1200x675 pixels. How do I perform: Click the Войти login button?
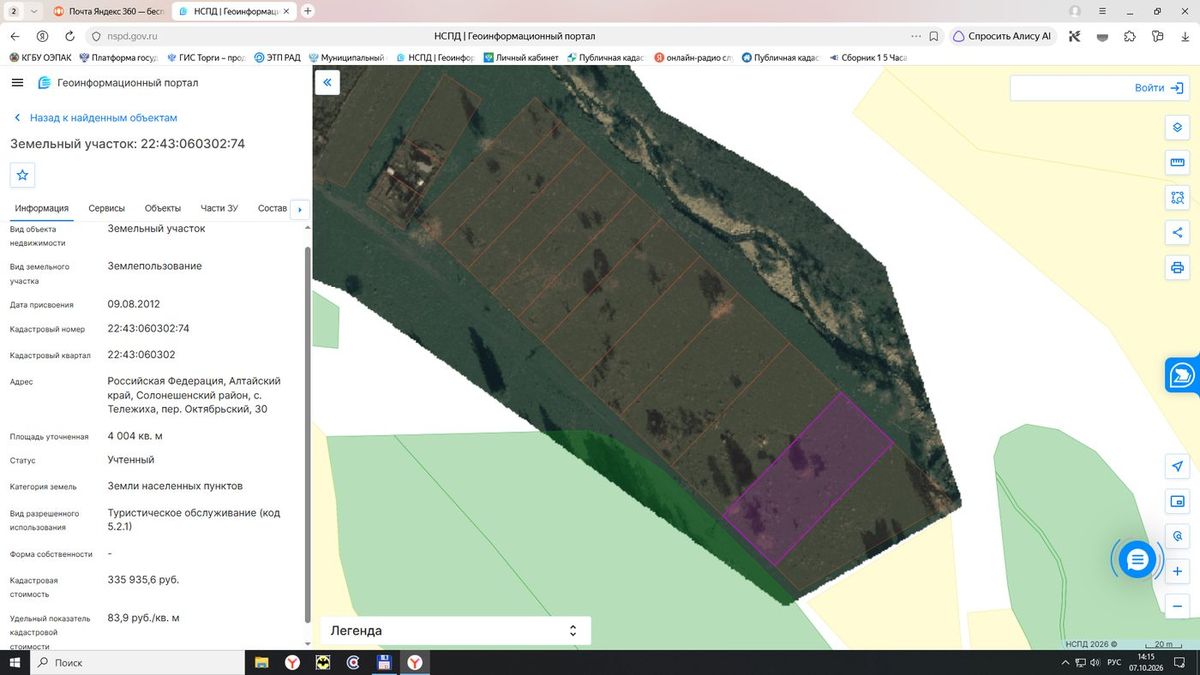[1158, 88]
